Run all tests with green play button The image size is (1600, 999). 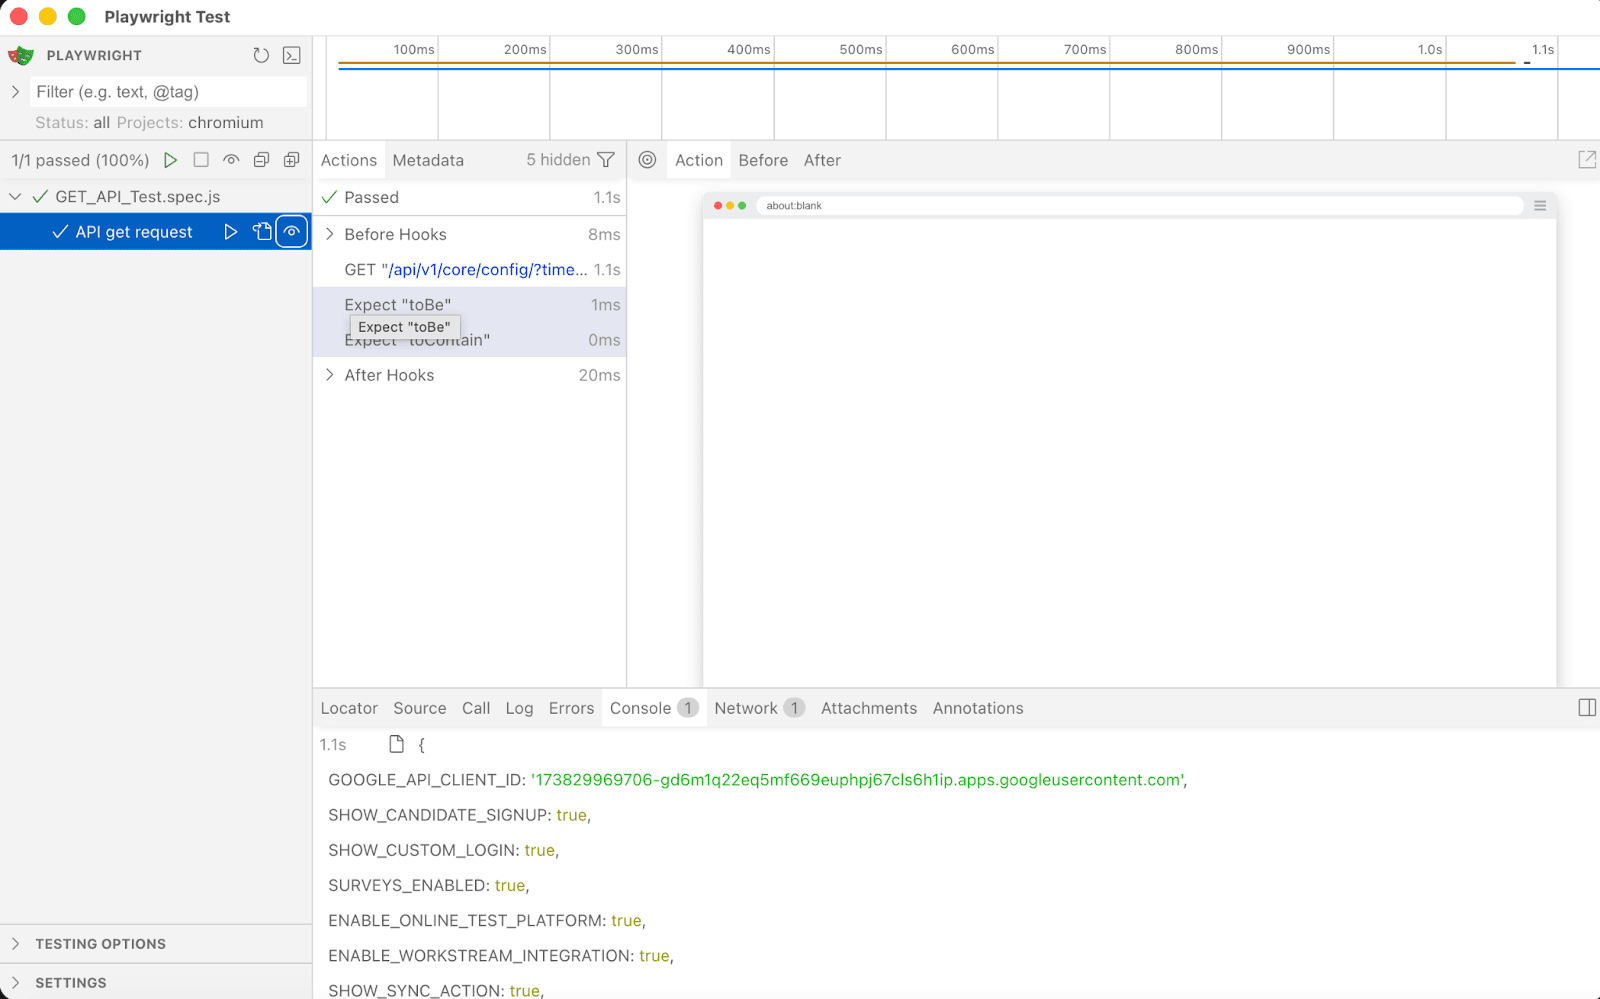171,160
